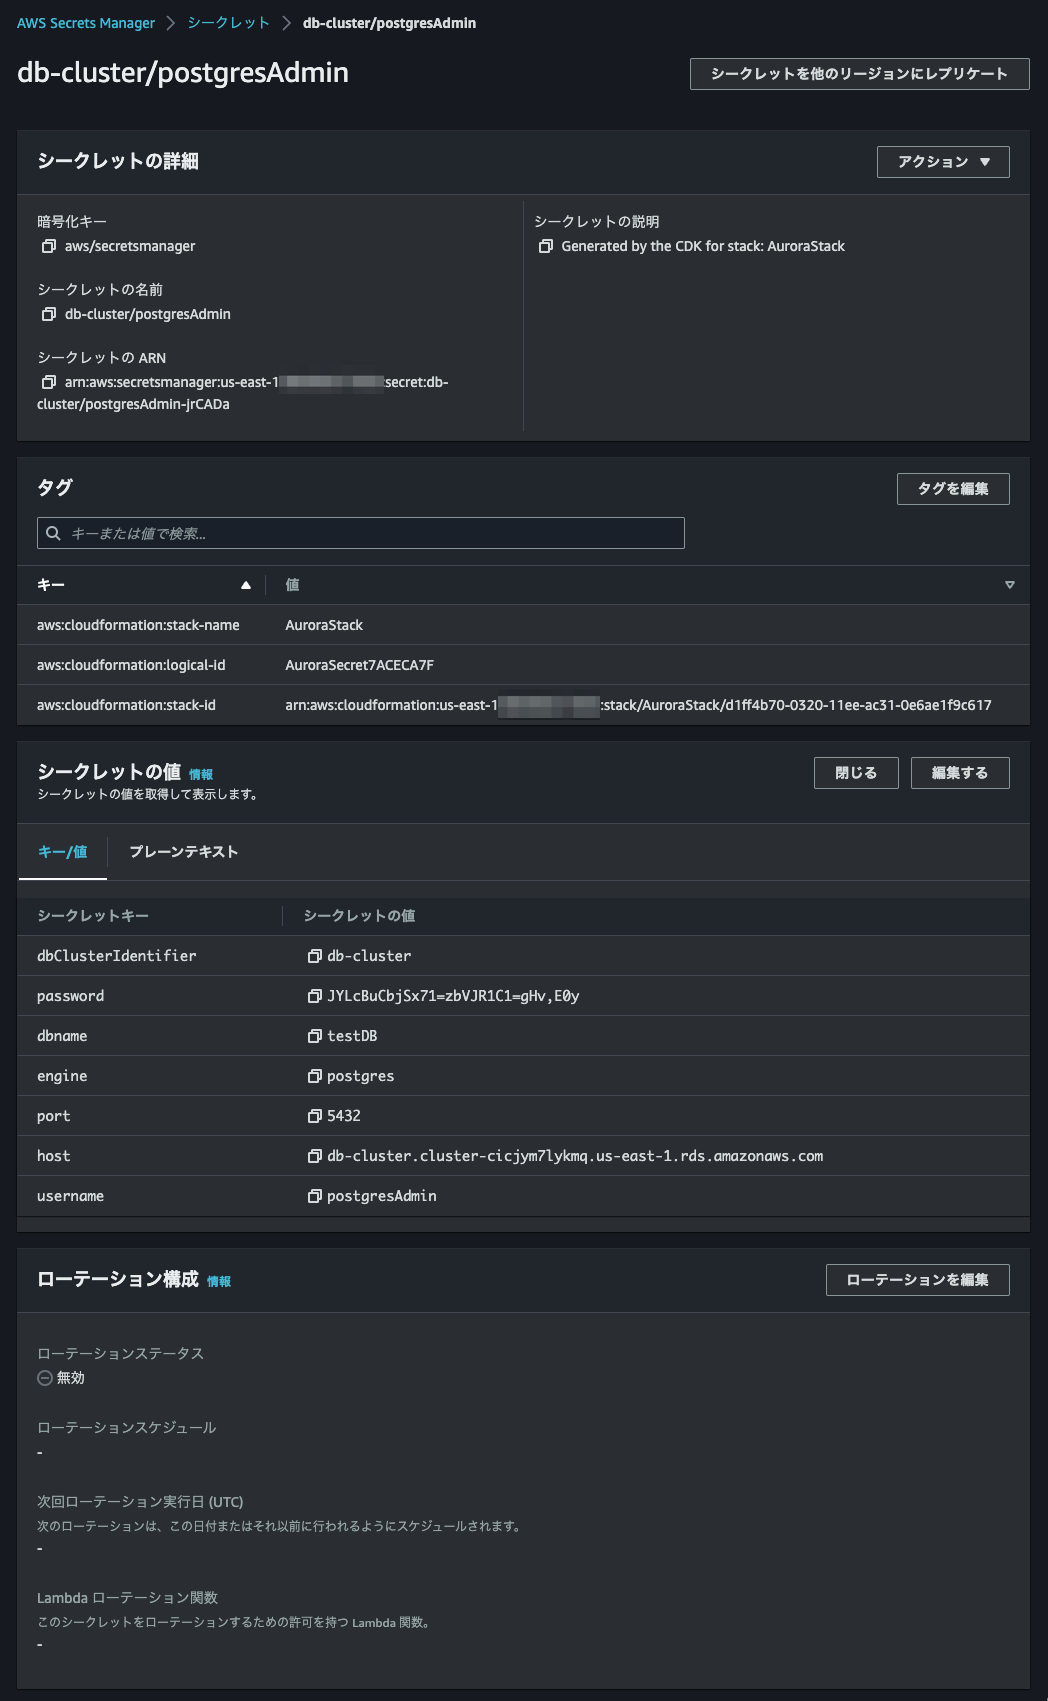Copy the username postgresAdmin
The width and height of the screenshot is (1048, 1701).
313,1195
